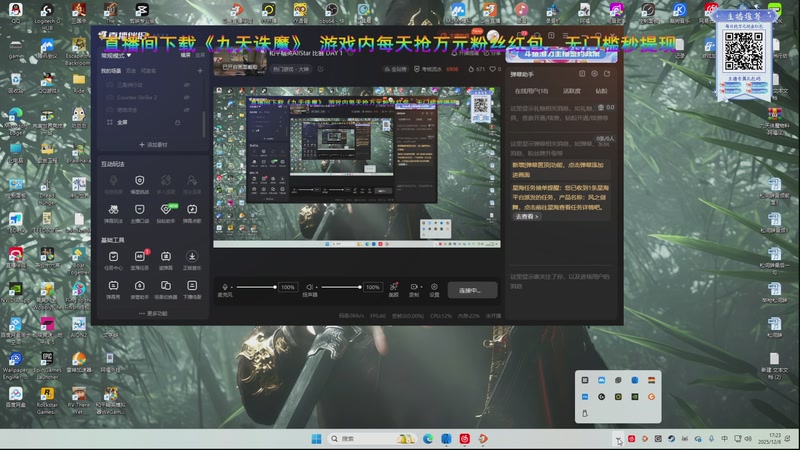Image resolution: width=800 pixels, height=450 pixels.
Task: Click the taskbar search box
Action: click(x=372, y=439)
